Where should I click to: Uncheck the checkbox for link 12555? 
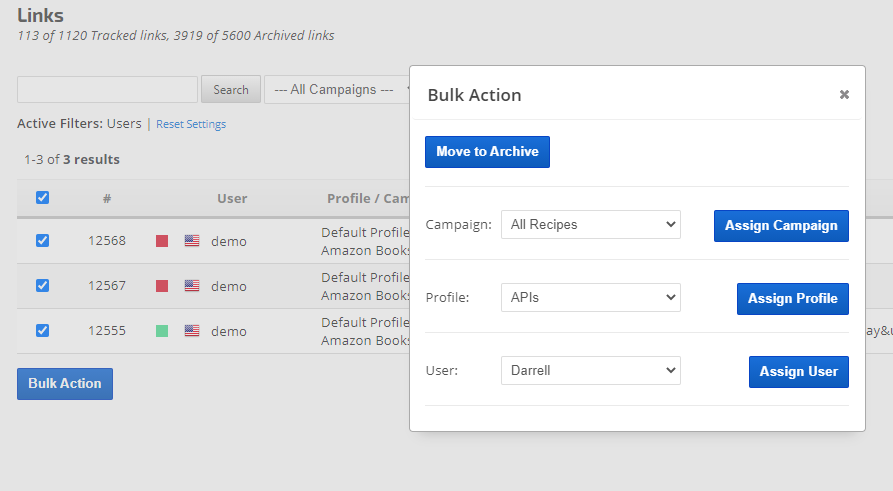coord(42,330)
